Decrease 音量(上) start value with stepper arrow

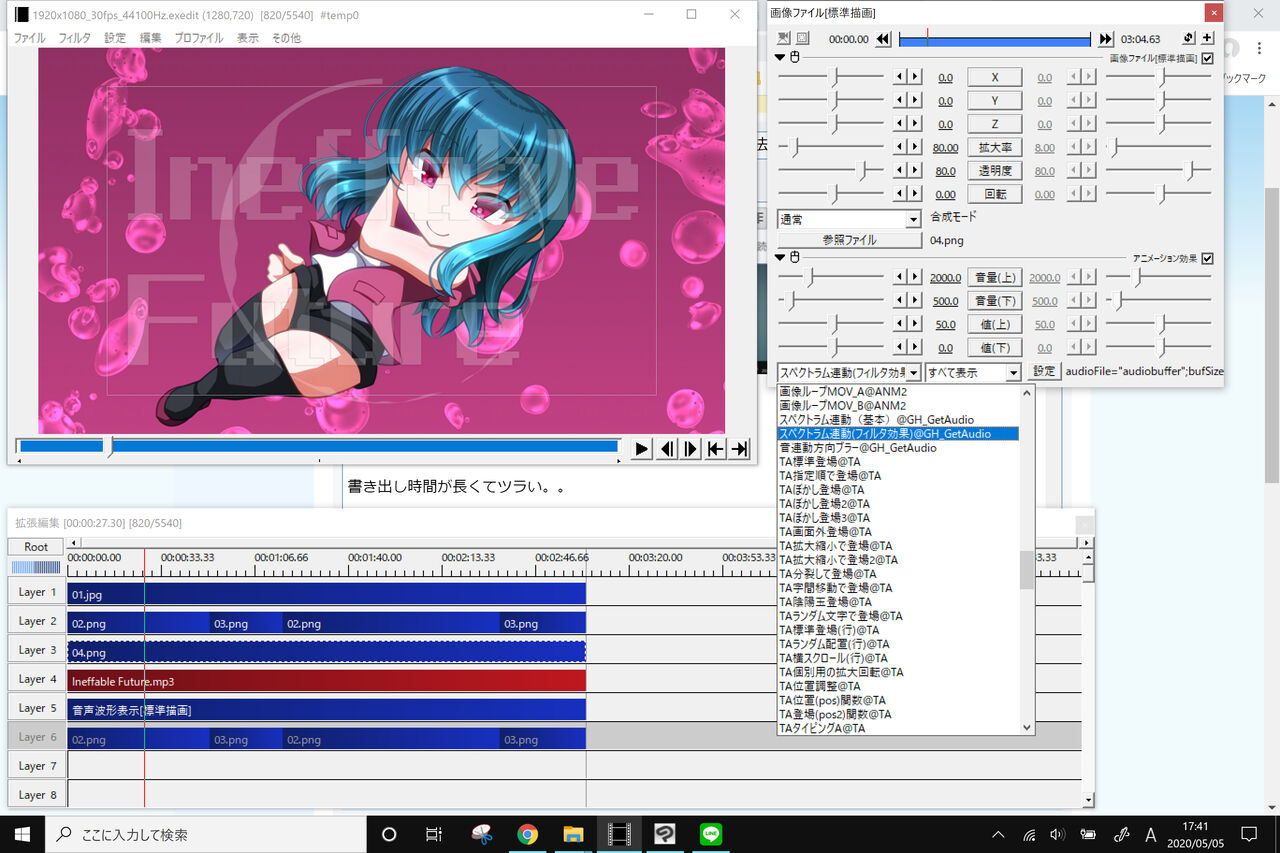click(900, 277)
